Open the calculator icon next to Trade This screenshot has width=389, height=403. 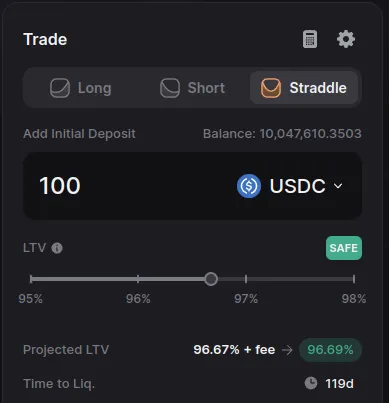point(310,39)
